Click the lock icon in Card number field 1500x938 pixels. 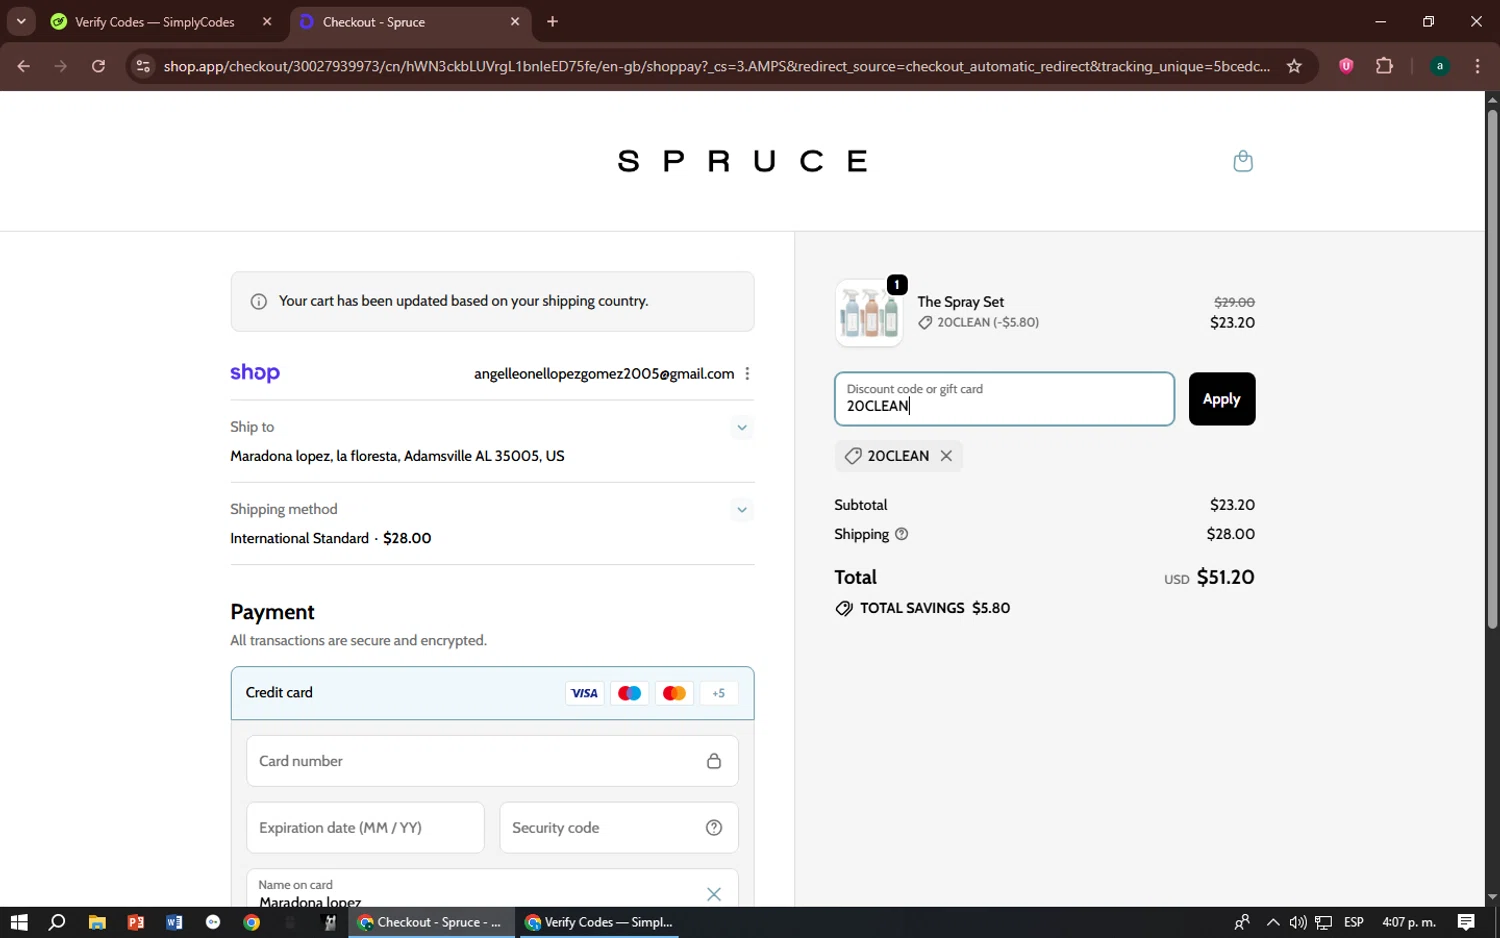pyautogui.click(x=714, y=761)
